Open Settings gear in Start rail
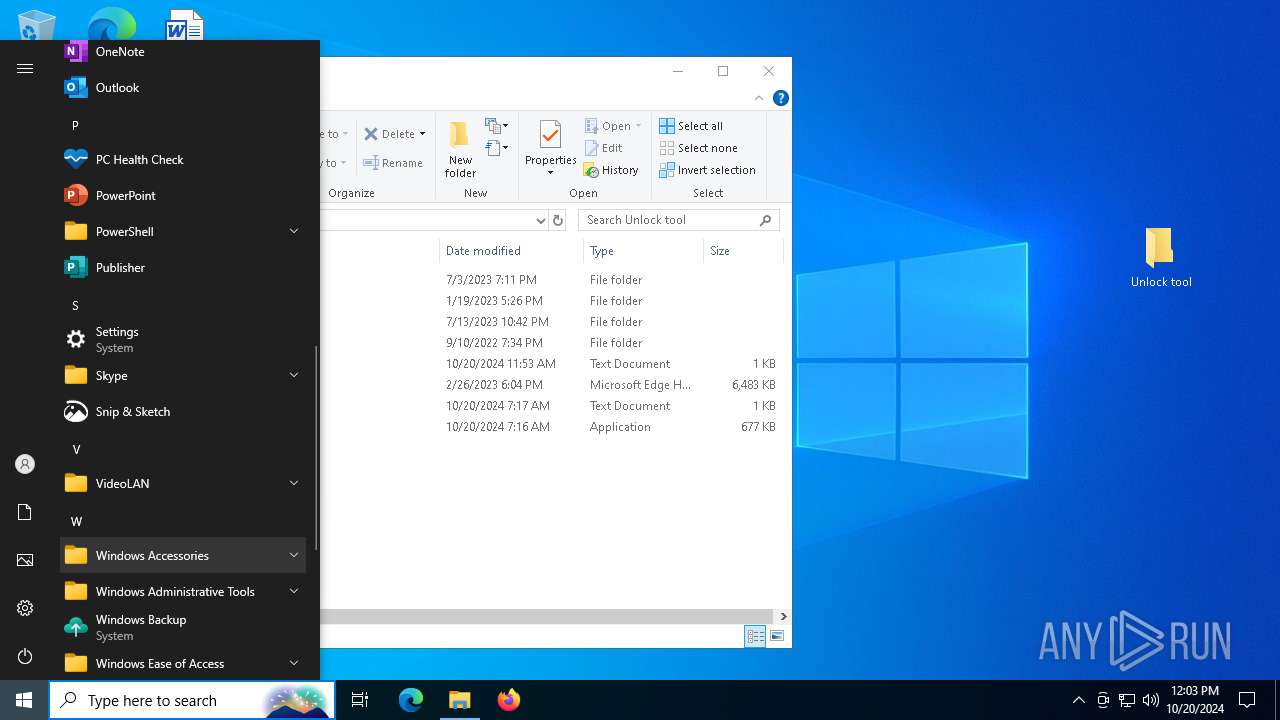Viewport: 1280px width, 720px height. (25, 608)
